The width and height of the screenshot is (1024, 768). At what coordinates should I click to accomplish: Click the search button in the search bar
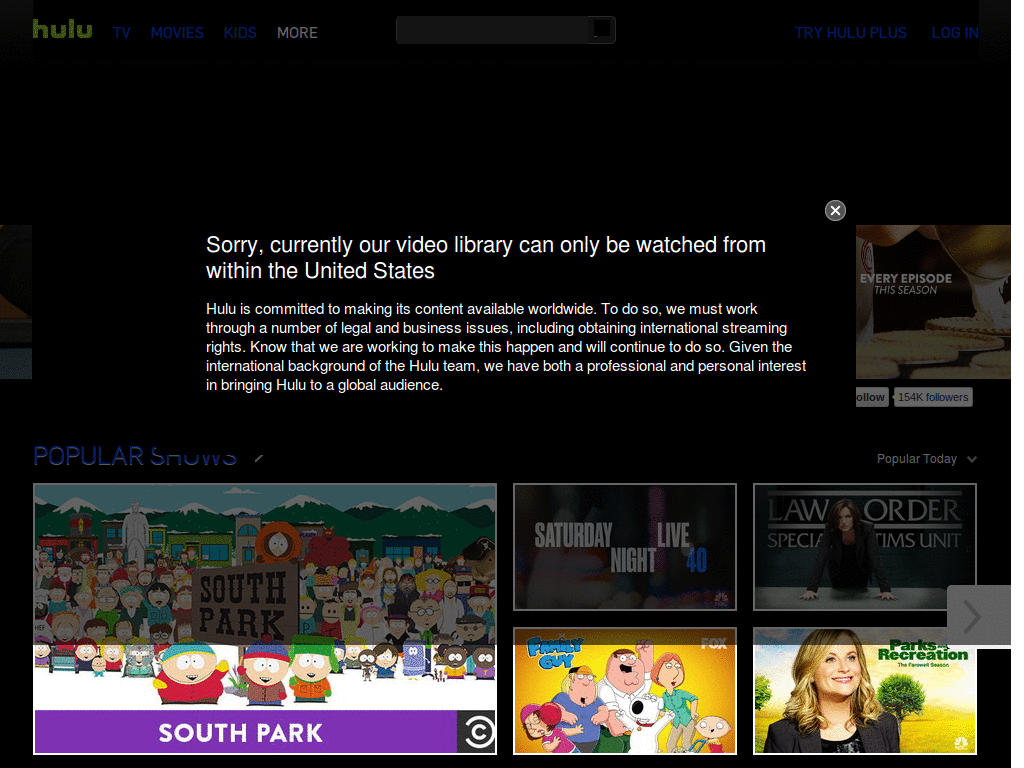click(599, 29)
